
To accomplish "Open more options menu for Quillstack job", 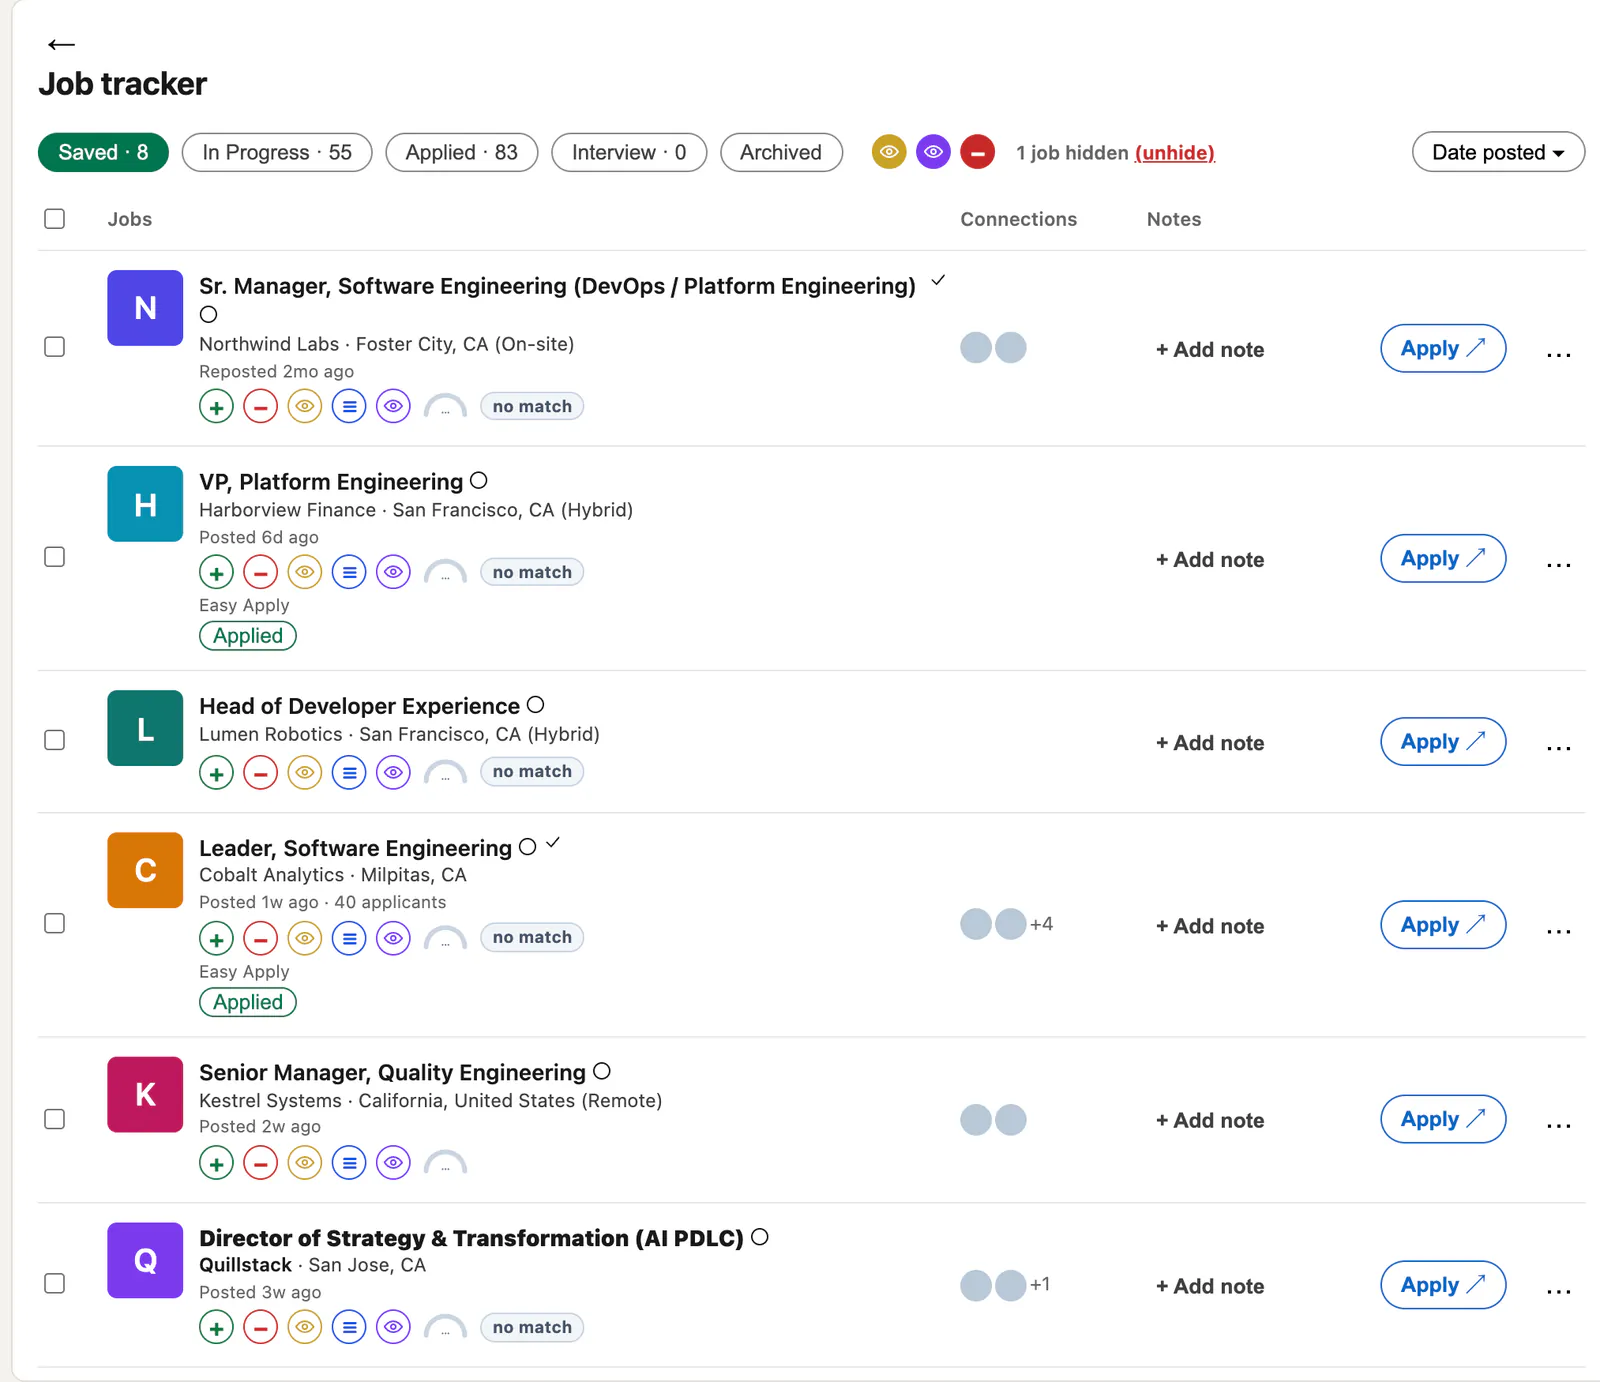I will [x=1558, y=1291].
